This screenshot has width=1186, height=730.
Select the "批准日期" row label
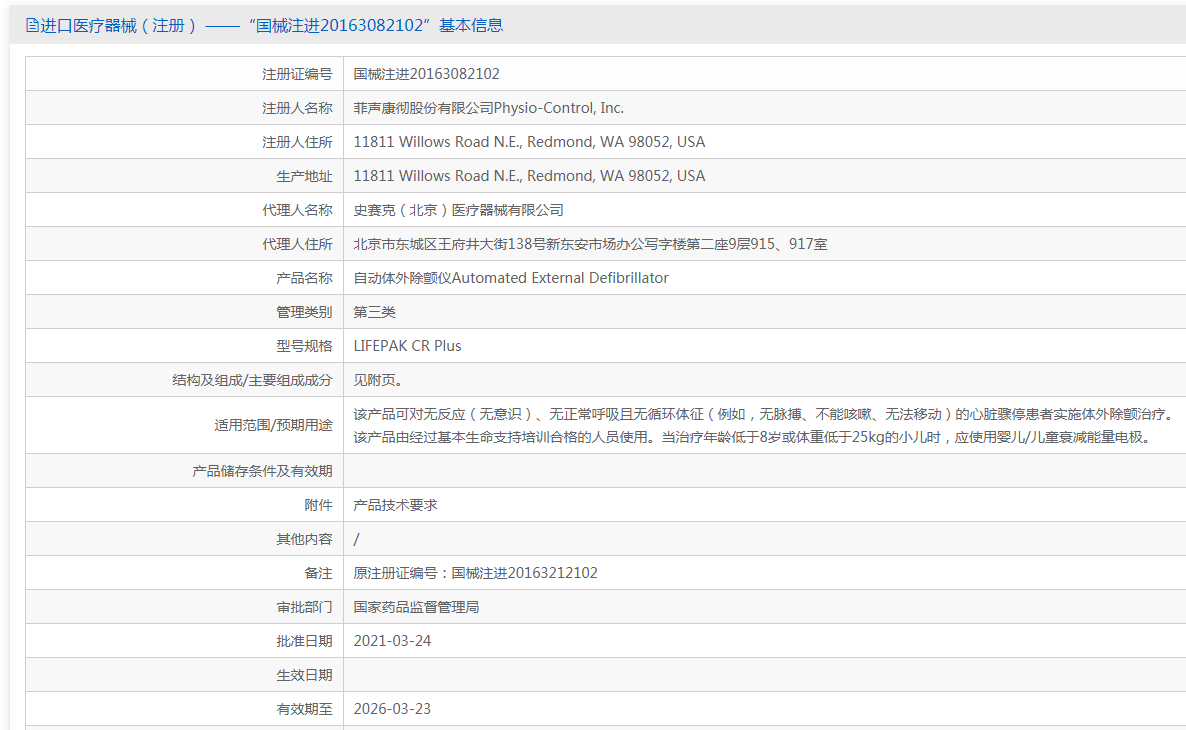pyautogui.click(x=304, y=641)
